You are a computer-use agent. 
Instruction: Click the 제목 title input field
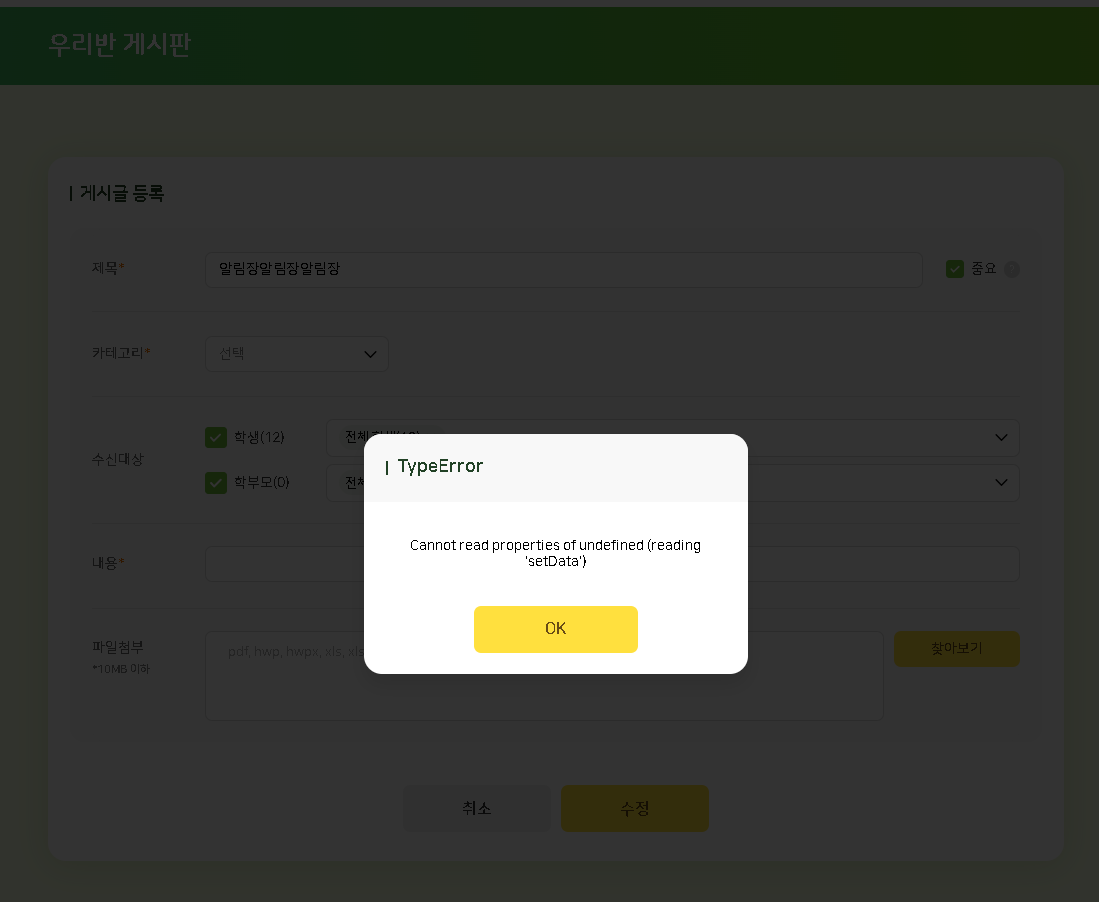563,269
